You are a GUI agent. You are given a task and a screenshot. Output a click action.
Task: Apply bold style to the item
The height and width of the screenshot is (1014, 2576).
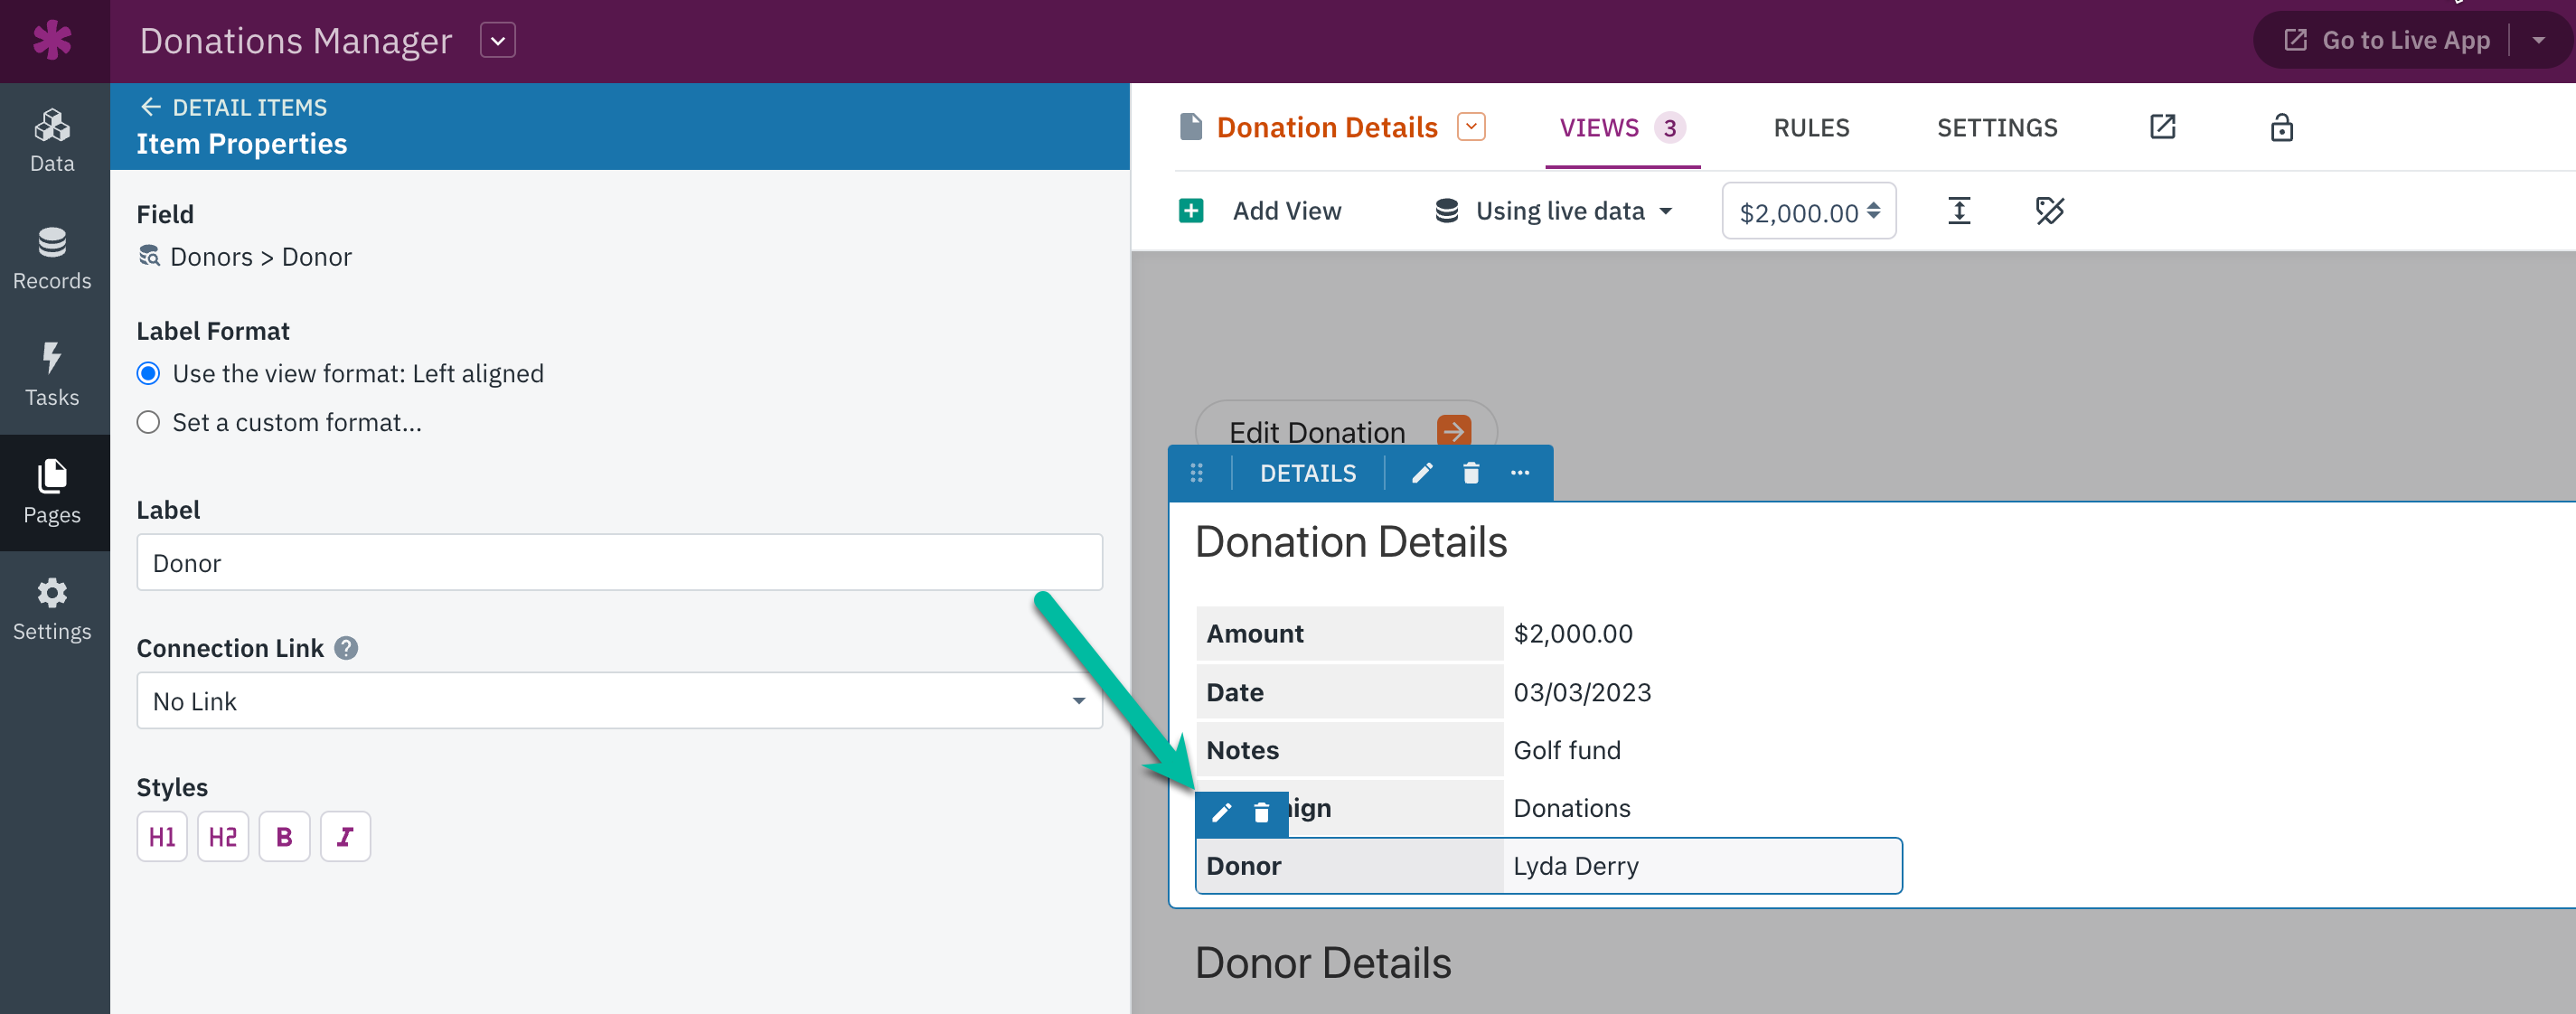284,836
